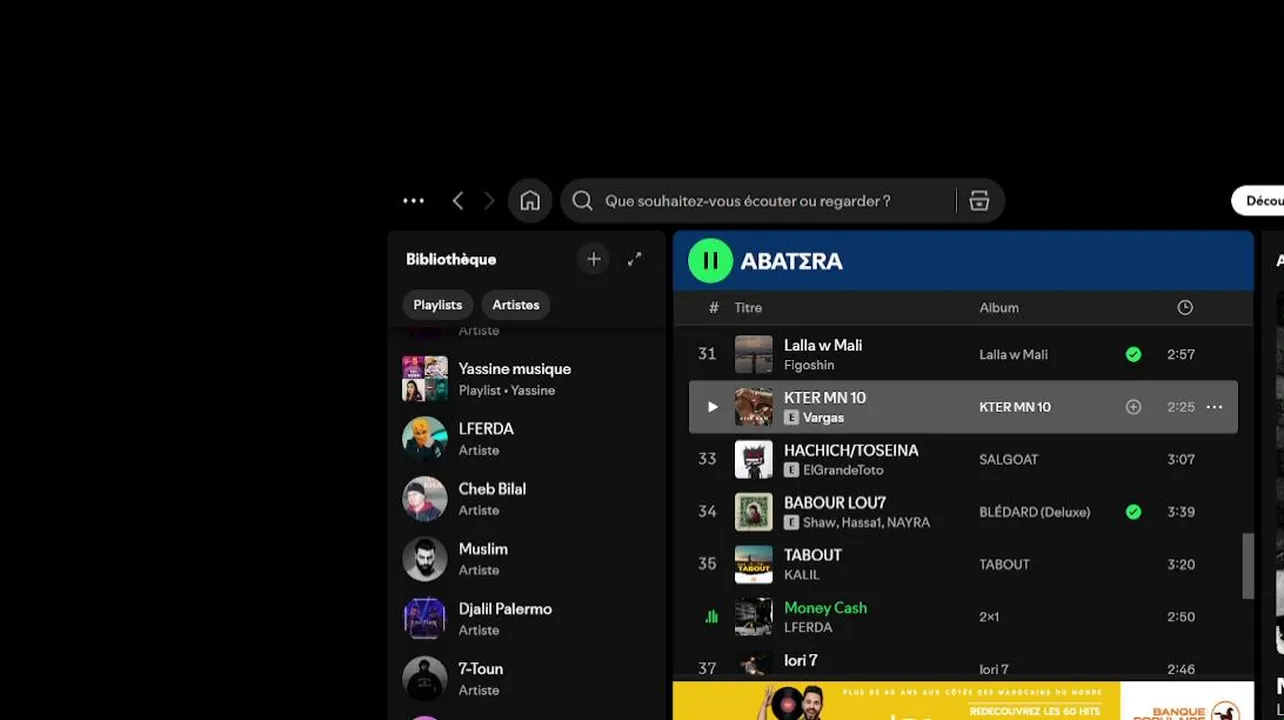Sort by the duration clock icon

tap(1185, 307)
